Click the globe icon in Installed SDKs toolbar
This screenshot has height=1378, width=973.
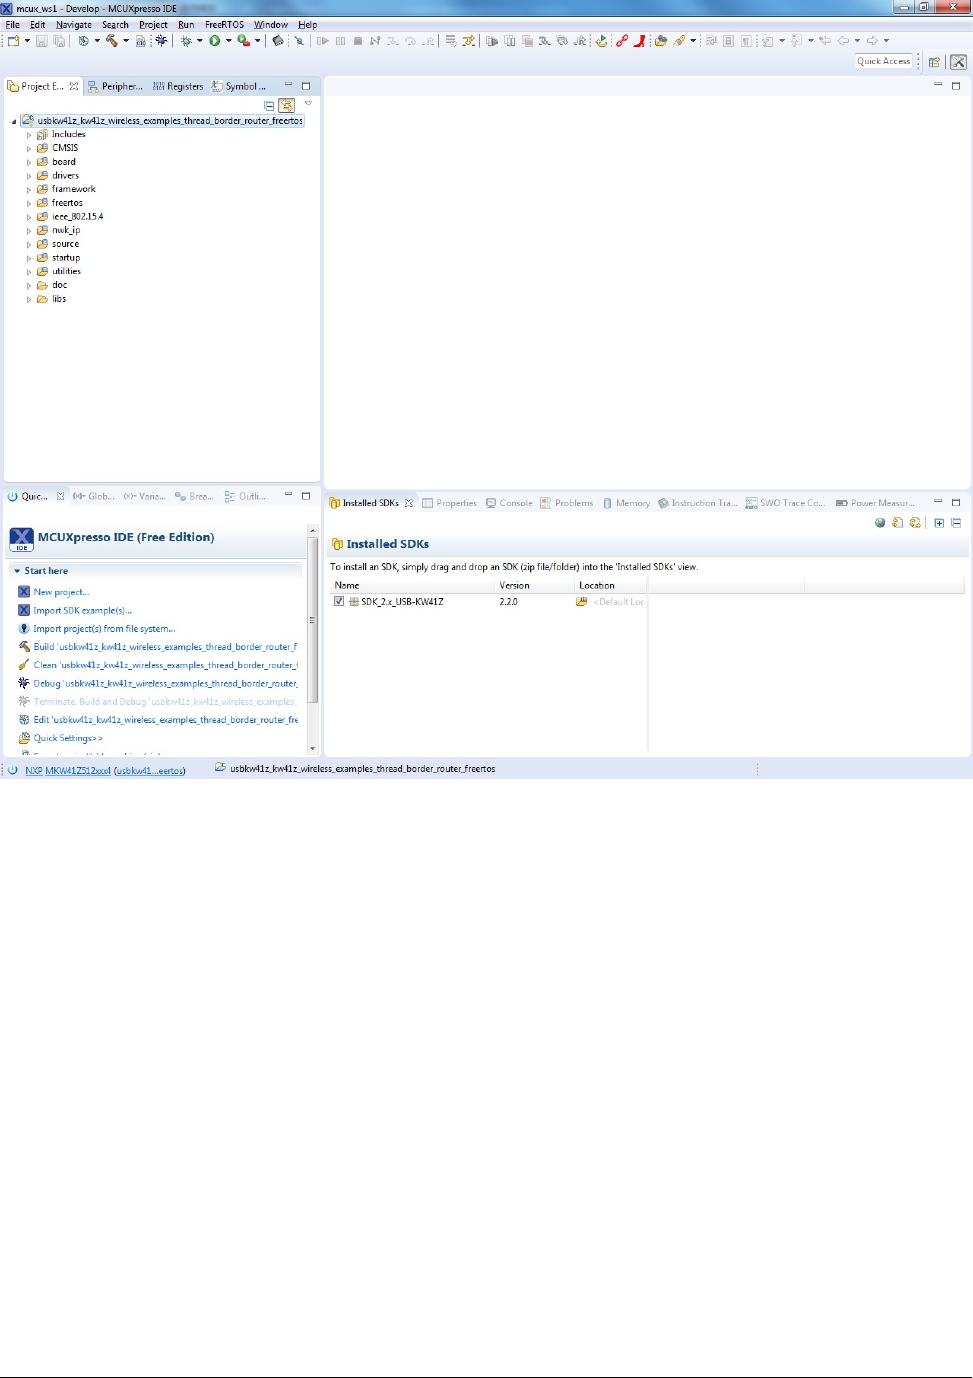pos(880,522)
